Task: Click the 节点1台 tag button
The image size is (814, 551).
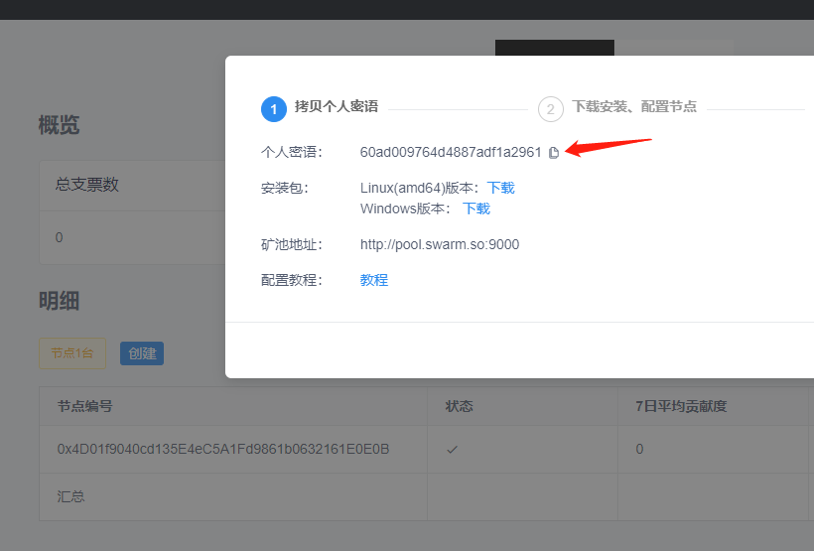Action: pos(72,353)
